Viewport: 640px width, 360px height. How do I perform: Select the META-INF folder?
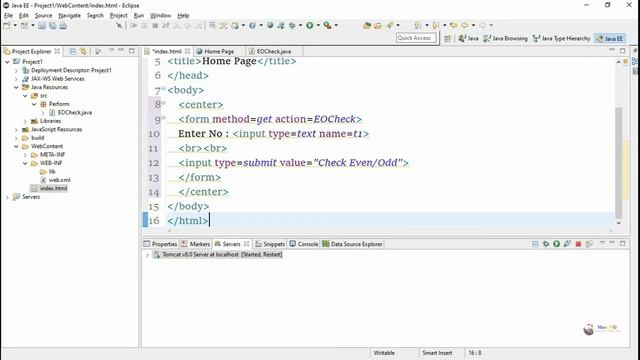point(52,155)
